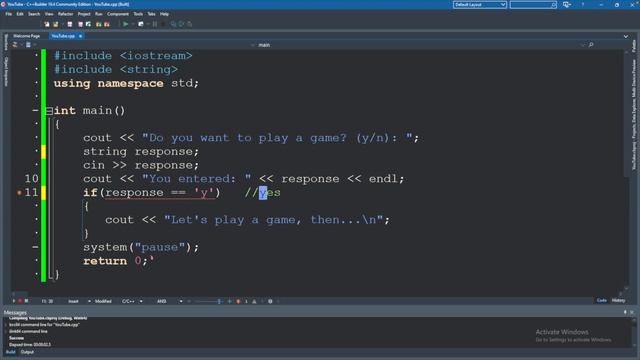This screenshot has height=360, width=640.
Task: Open the Default Layout dropdown
Action: click(x=480, y=4)
